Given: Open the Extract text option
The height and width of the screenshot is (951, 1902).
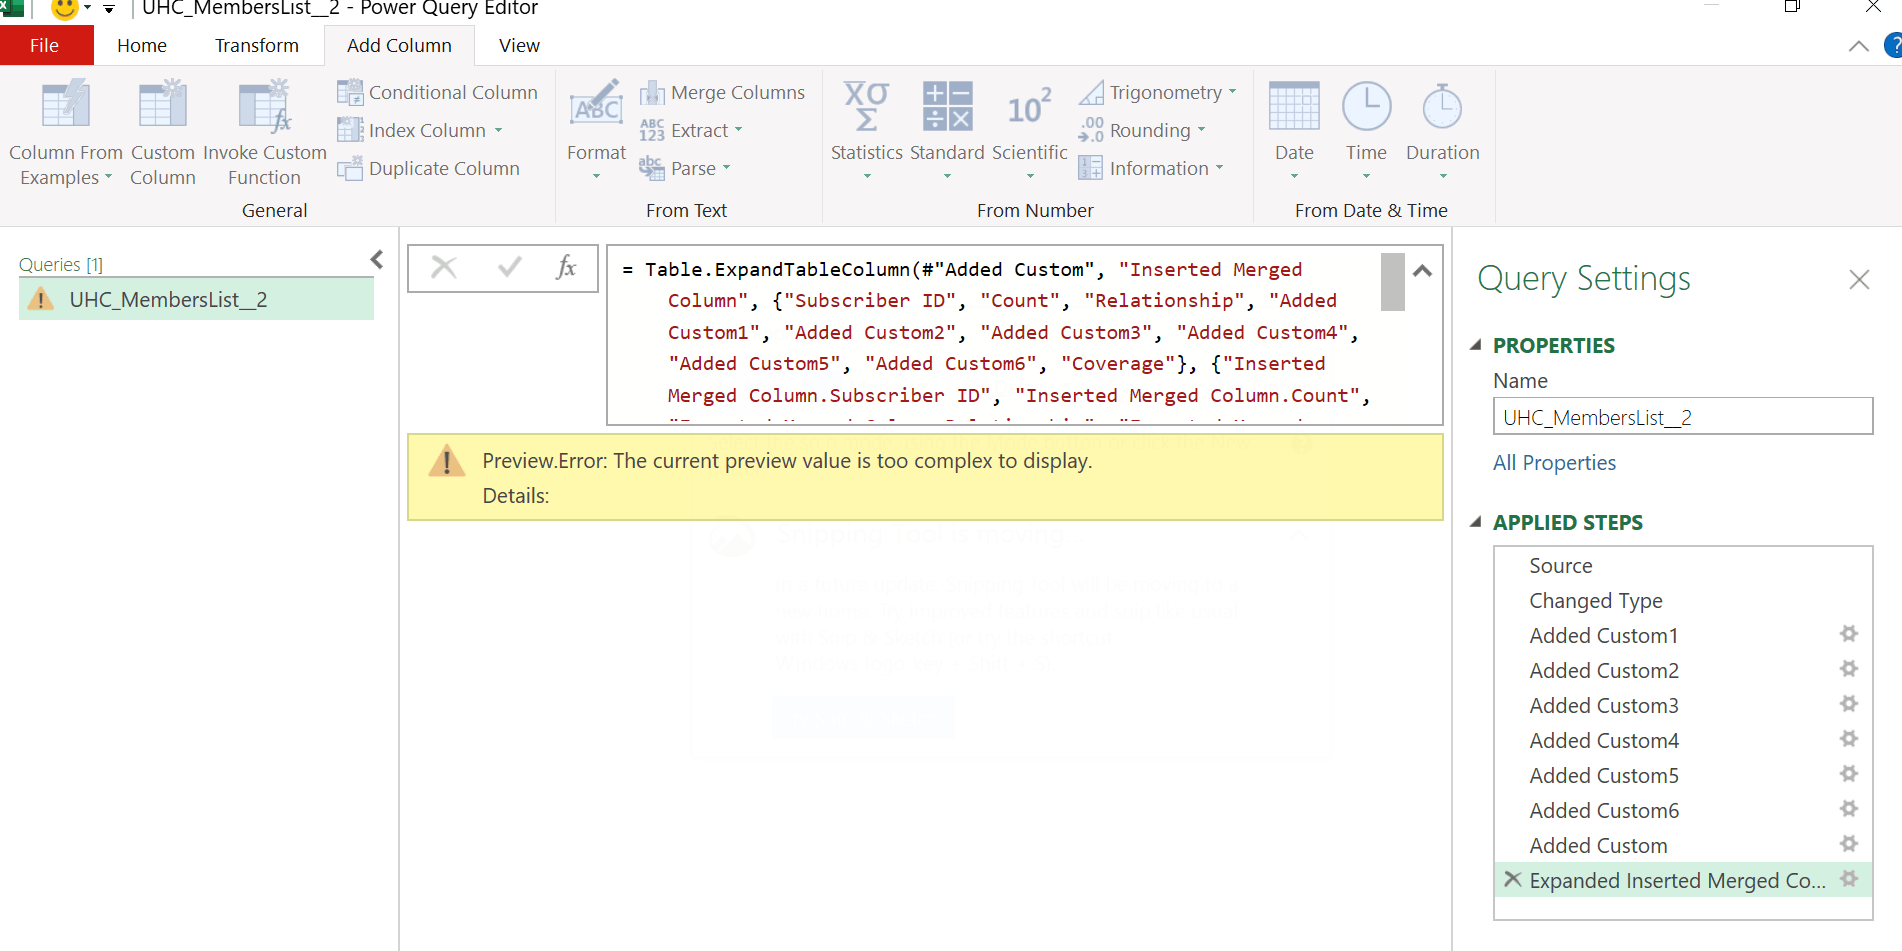Looking at the screenshot, I should pos(691,130).
